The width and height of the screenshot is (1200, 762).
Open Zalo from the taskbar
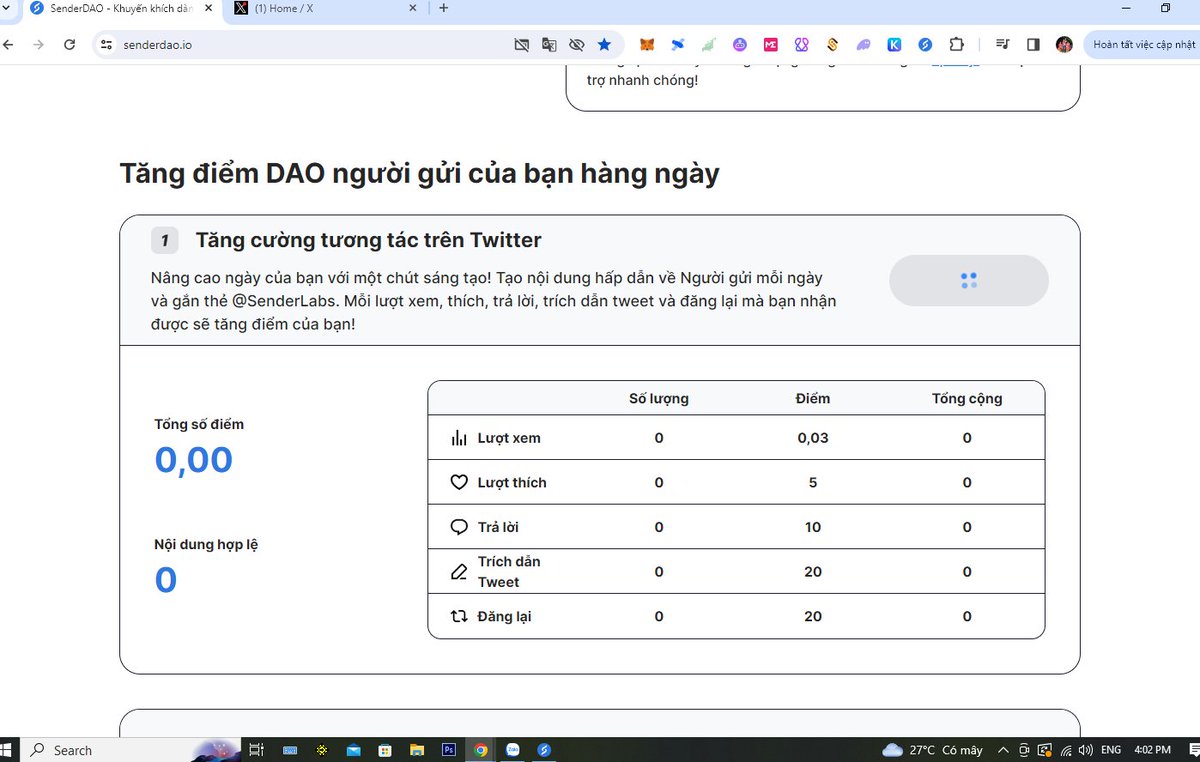click(513, 749)
